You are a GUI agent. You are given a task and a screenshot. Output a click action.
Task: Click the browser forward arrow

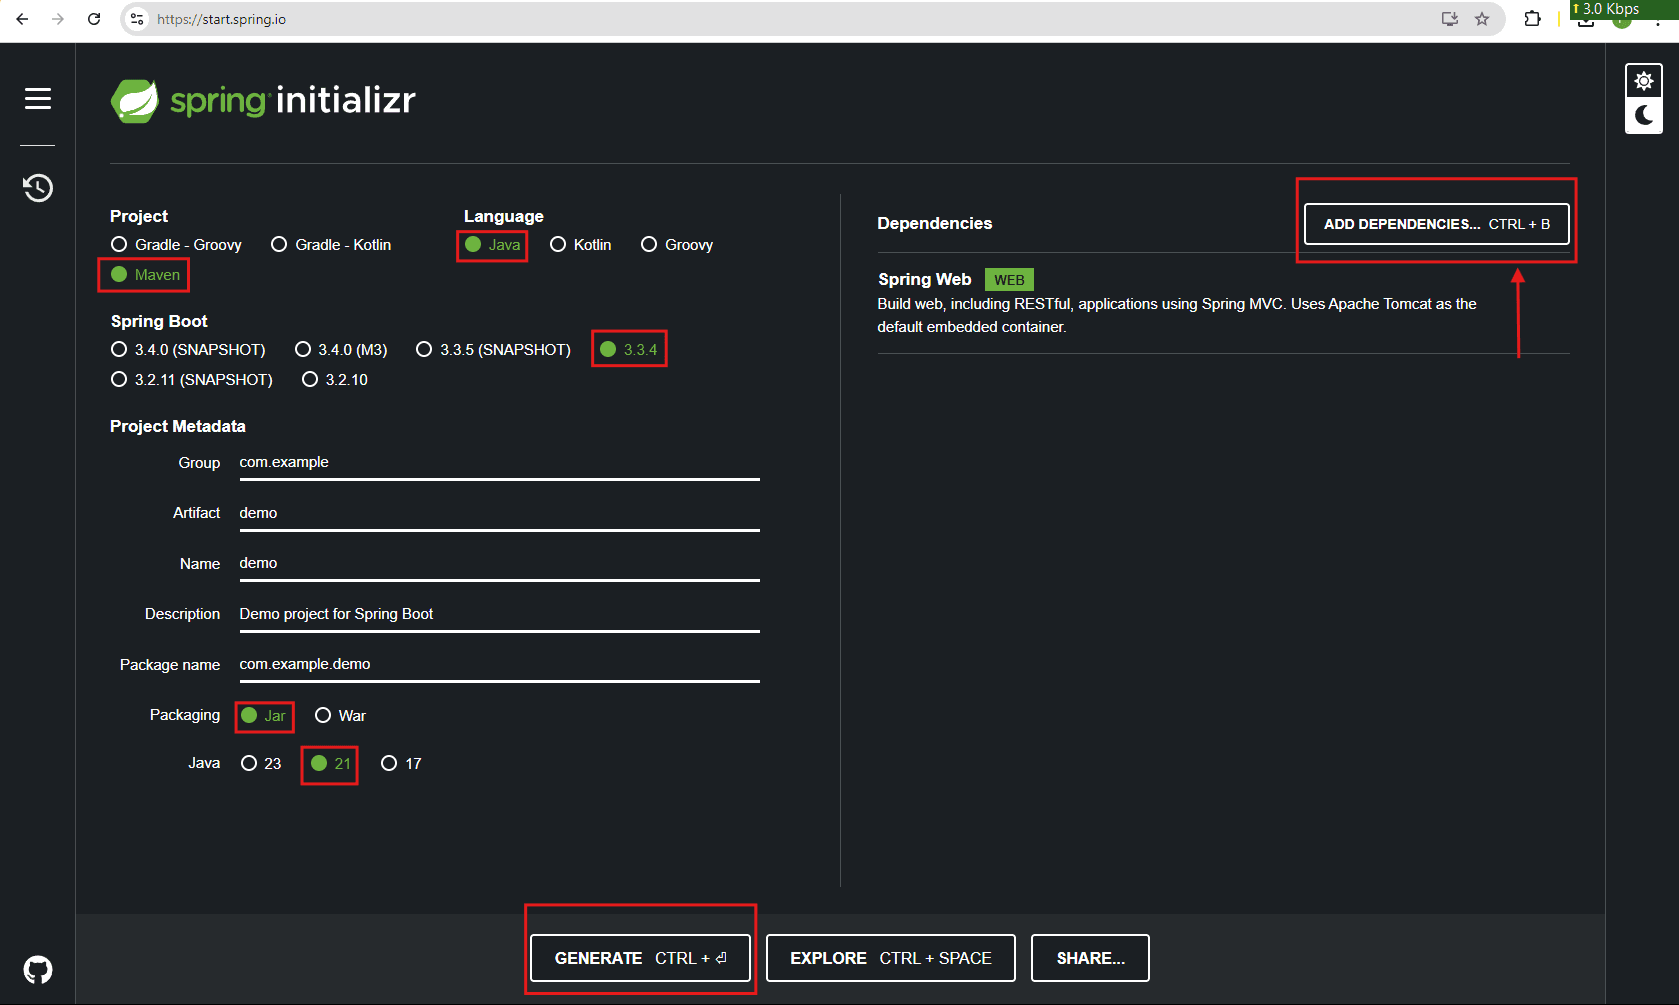pyautogui.click(x=58, y=19)
